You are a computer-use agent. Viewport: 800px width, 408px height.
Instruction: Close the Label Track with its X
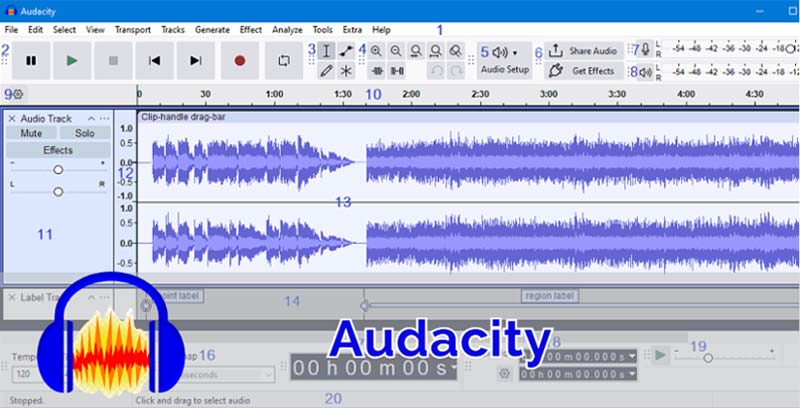pyautogui.click(x=12, y=297)
